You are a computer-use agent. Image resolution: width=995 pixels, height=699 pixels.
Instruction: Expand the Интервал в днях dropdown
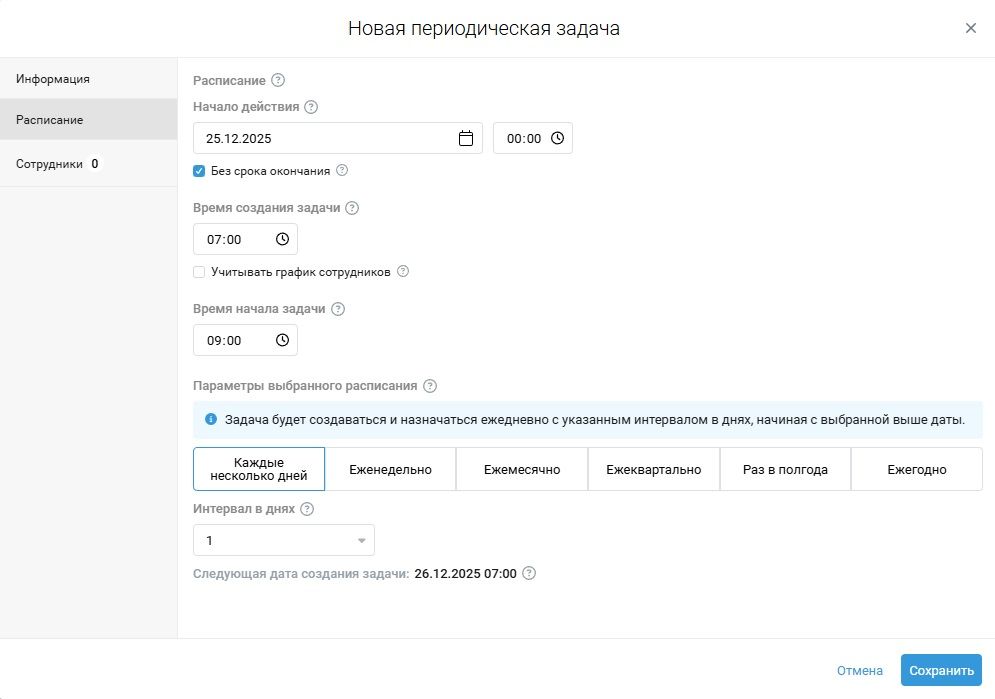pos(283,541)
